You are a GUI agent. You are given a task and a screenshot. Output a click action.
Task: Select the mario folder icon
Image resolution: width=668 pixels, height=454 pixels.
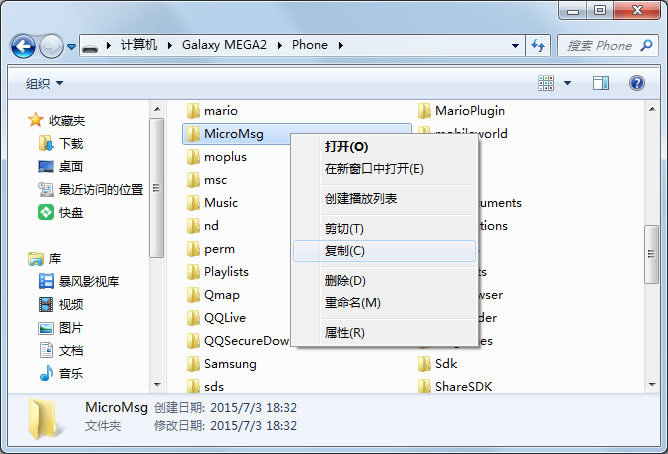tap(195, 110)
